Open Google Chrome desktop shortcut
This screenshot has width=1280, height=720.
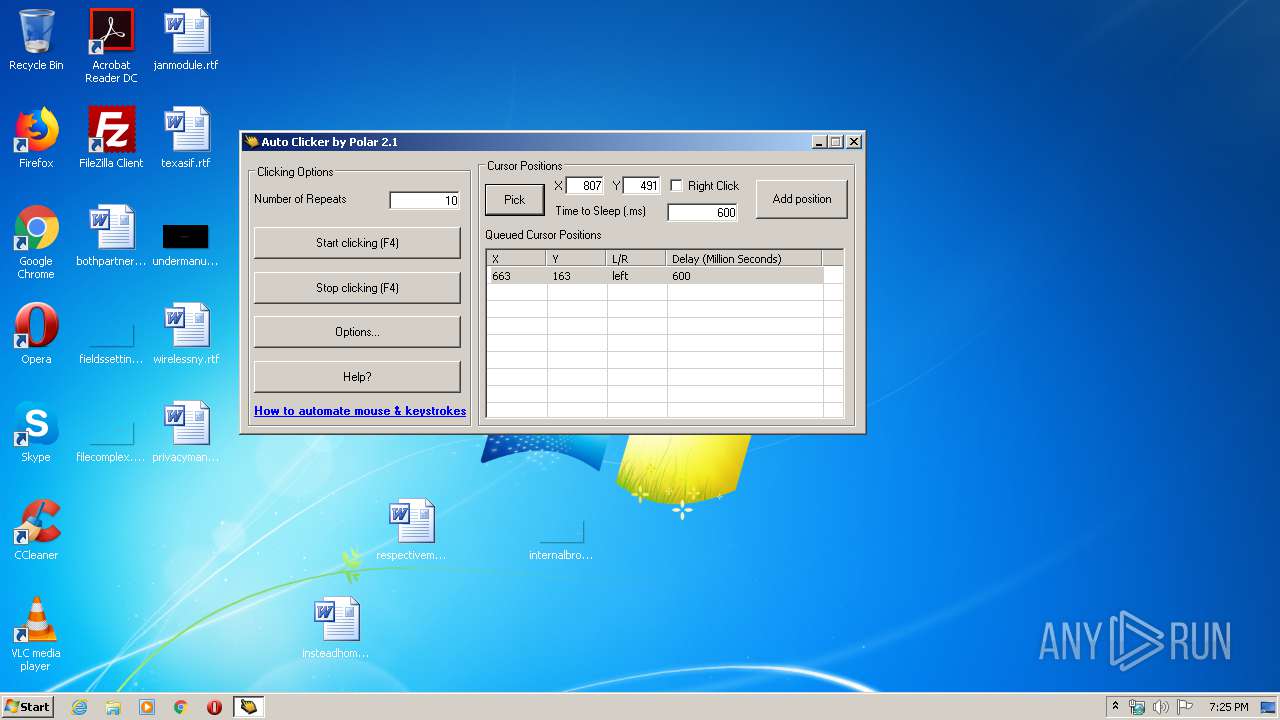click(36, 242)
